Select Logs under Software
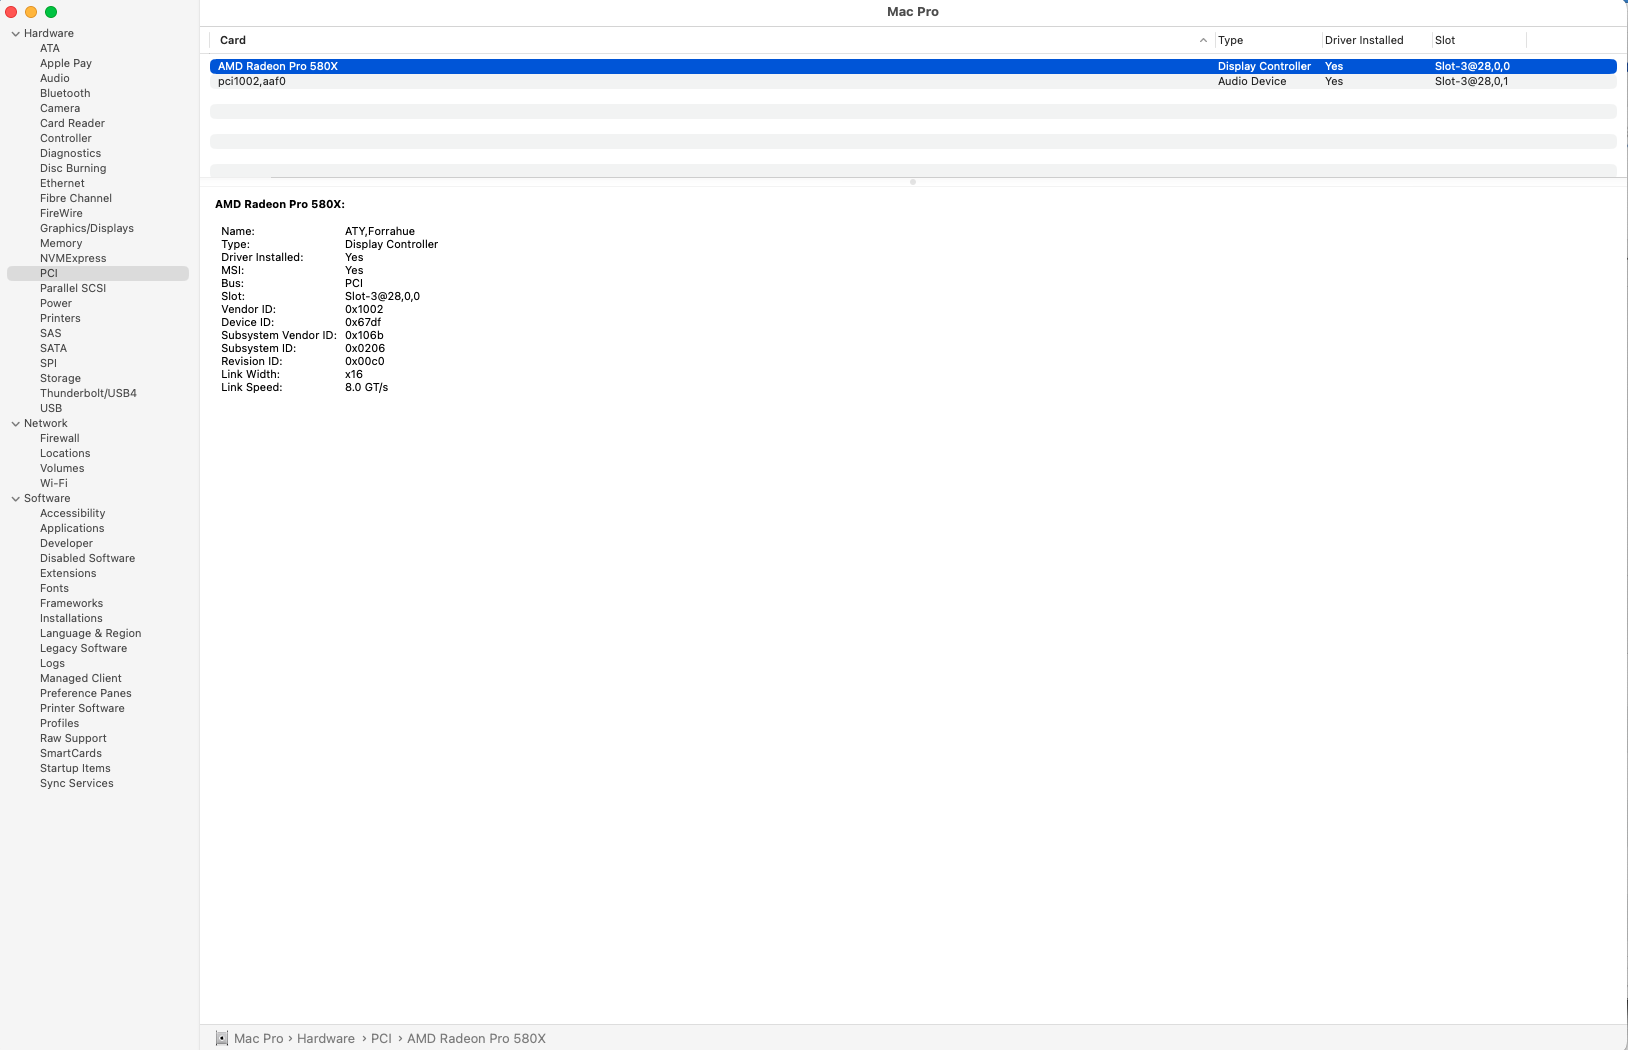Viewport: 1628px width, 1050px height. (x=52, y=664)
